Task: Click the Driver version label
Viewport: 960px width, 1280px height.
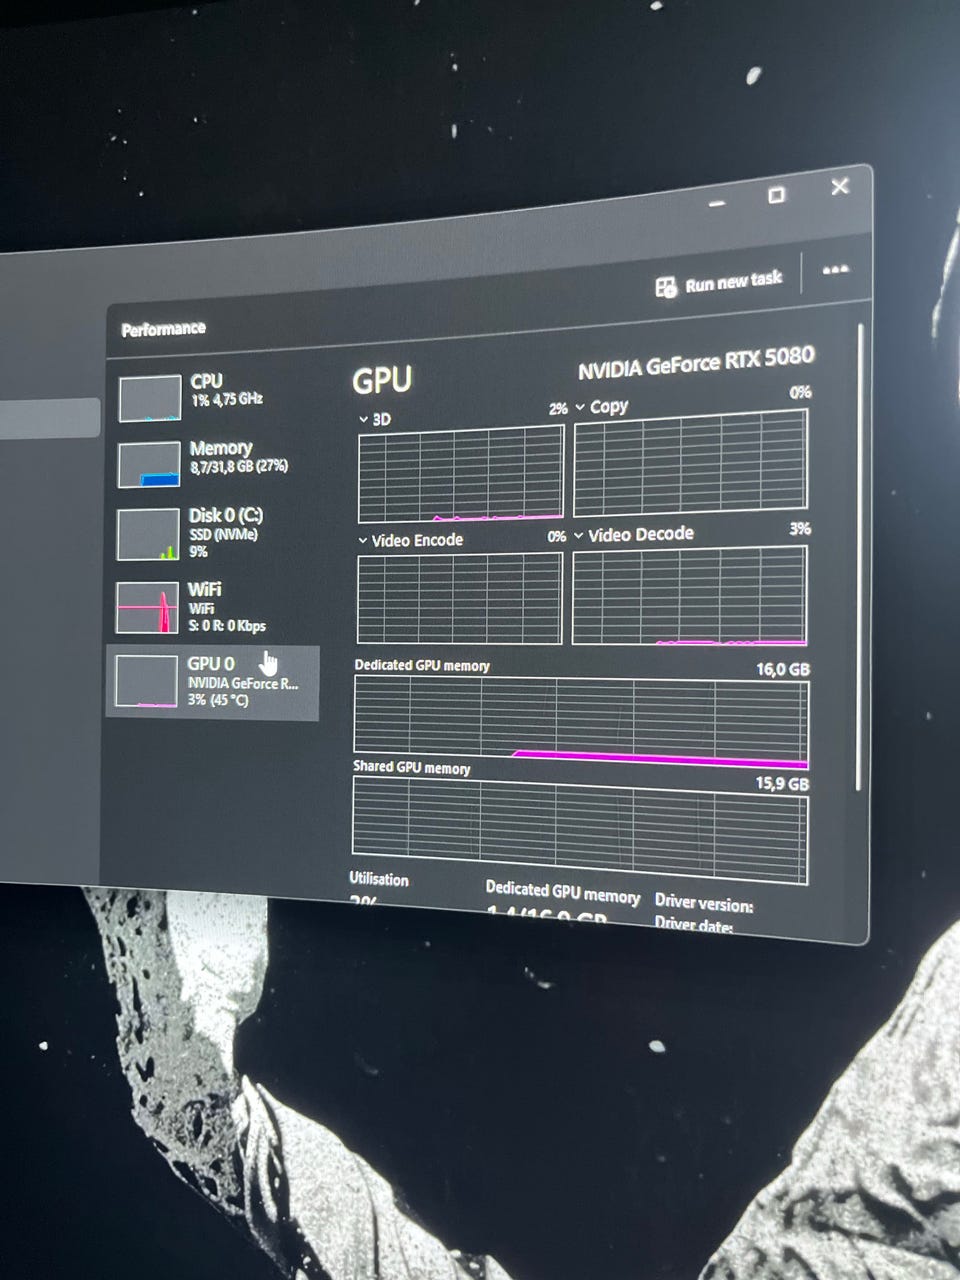Action: [704, 902]
